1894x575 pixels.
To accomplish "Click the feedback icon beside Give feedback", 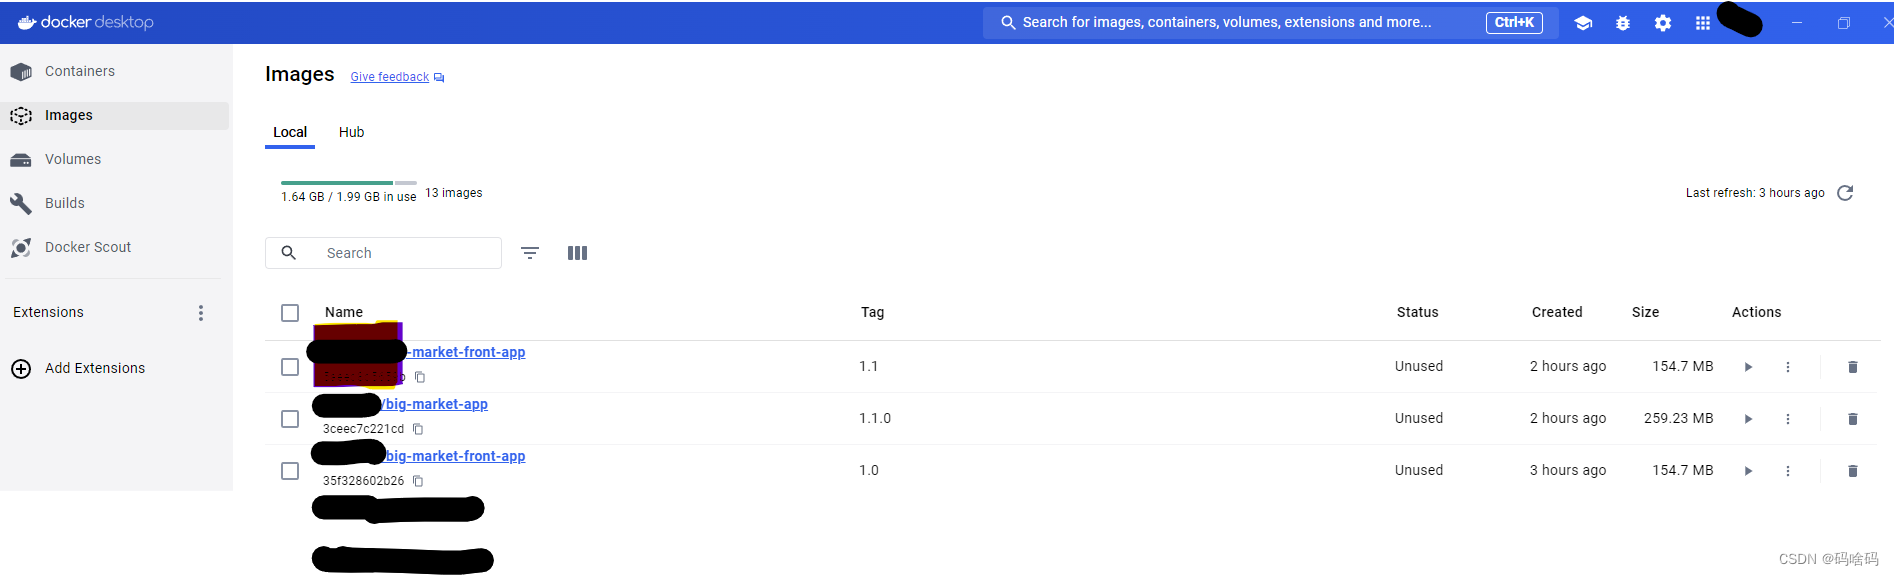I will (x=439, y=78).
